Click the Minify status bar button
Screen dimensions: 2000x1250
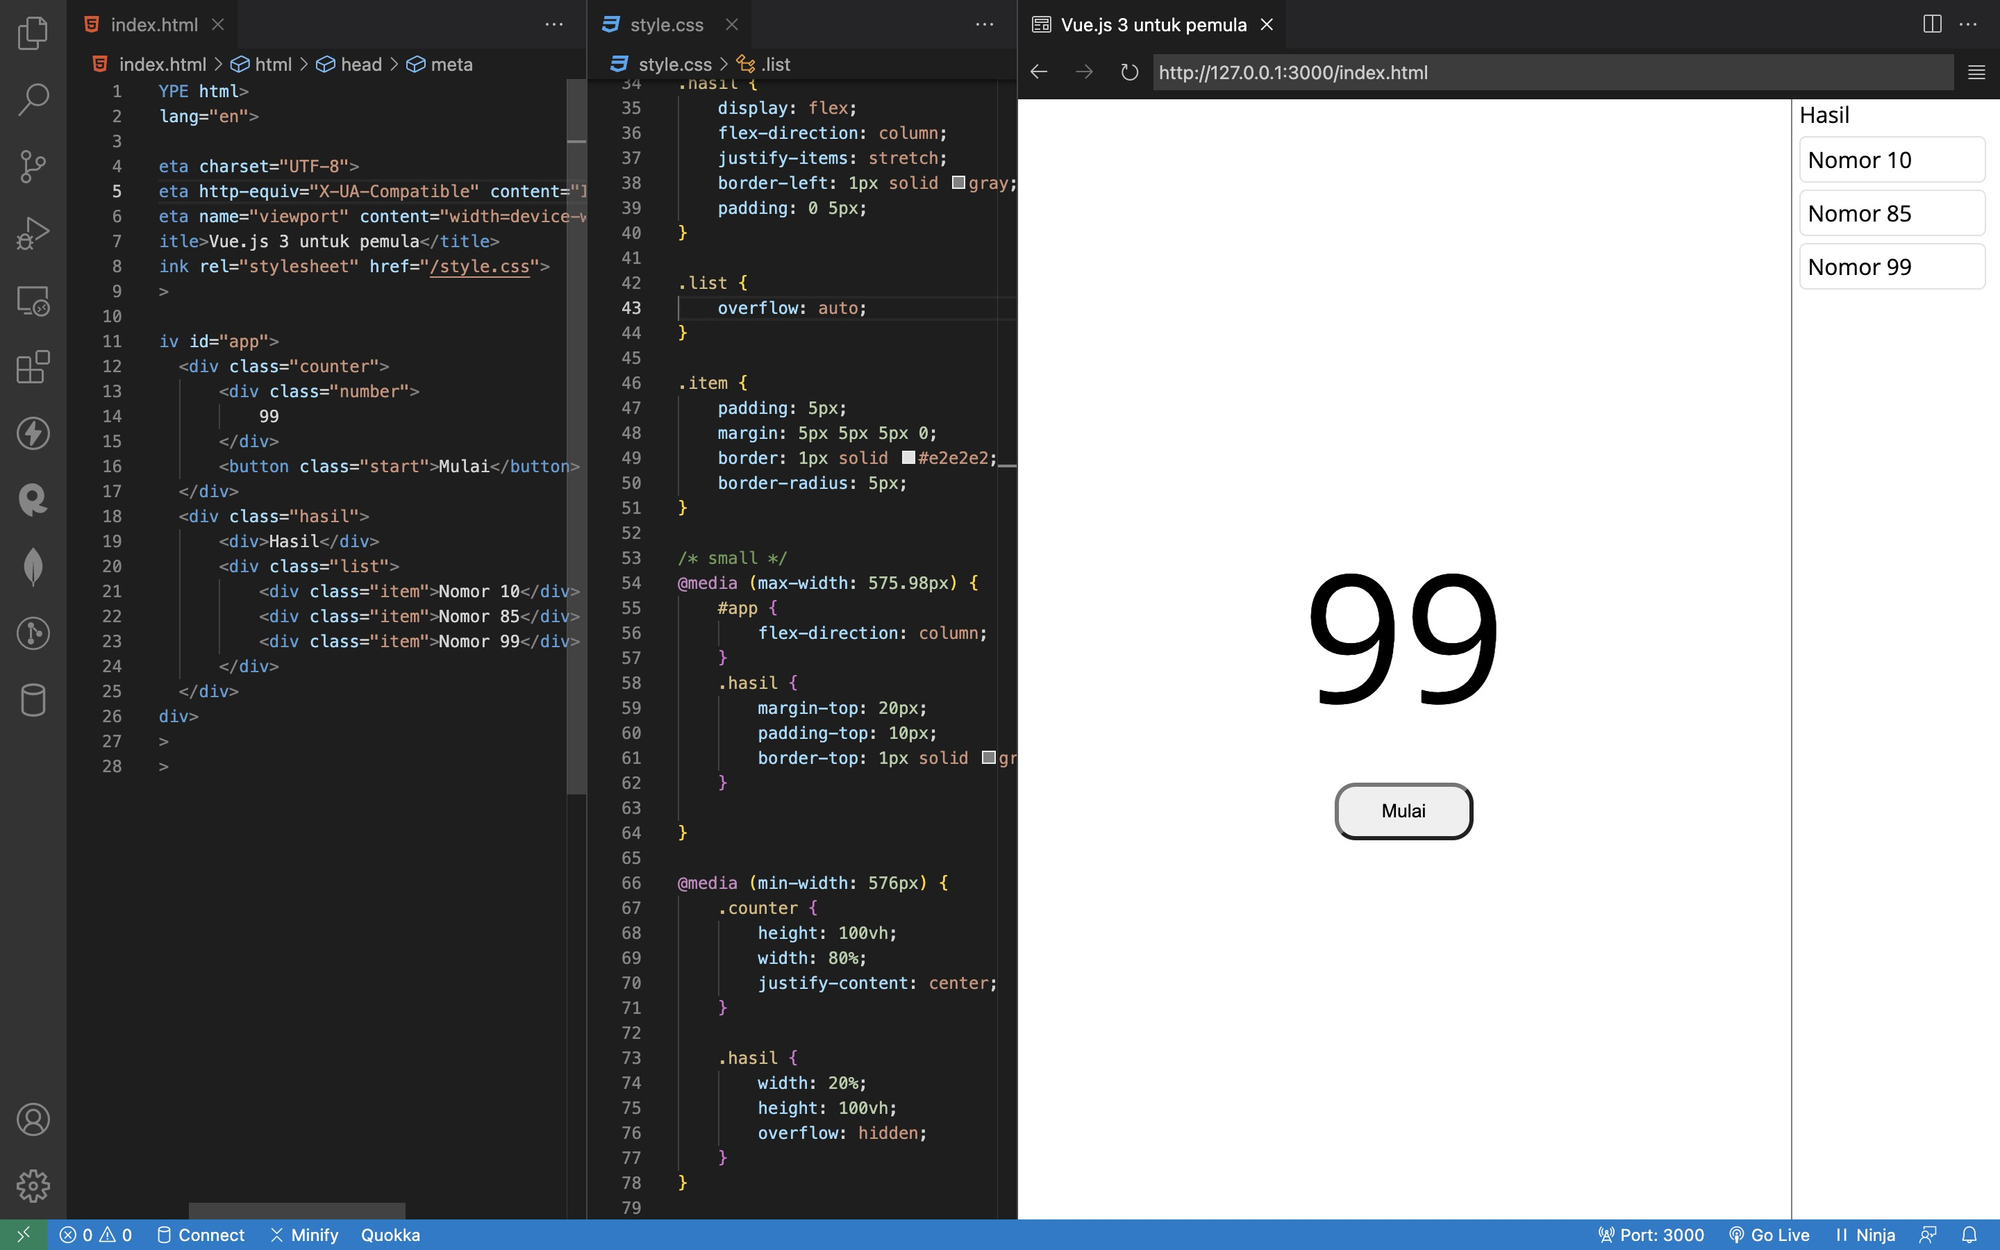pyautogui.click(x=305, y=1235)
